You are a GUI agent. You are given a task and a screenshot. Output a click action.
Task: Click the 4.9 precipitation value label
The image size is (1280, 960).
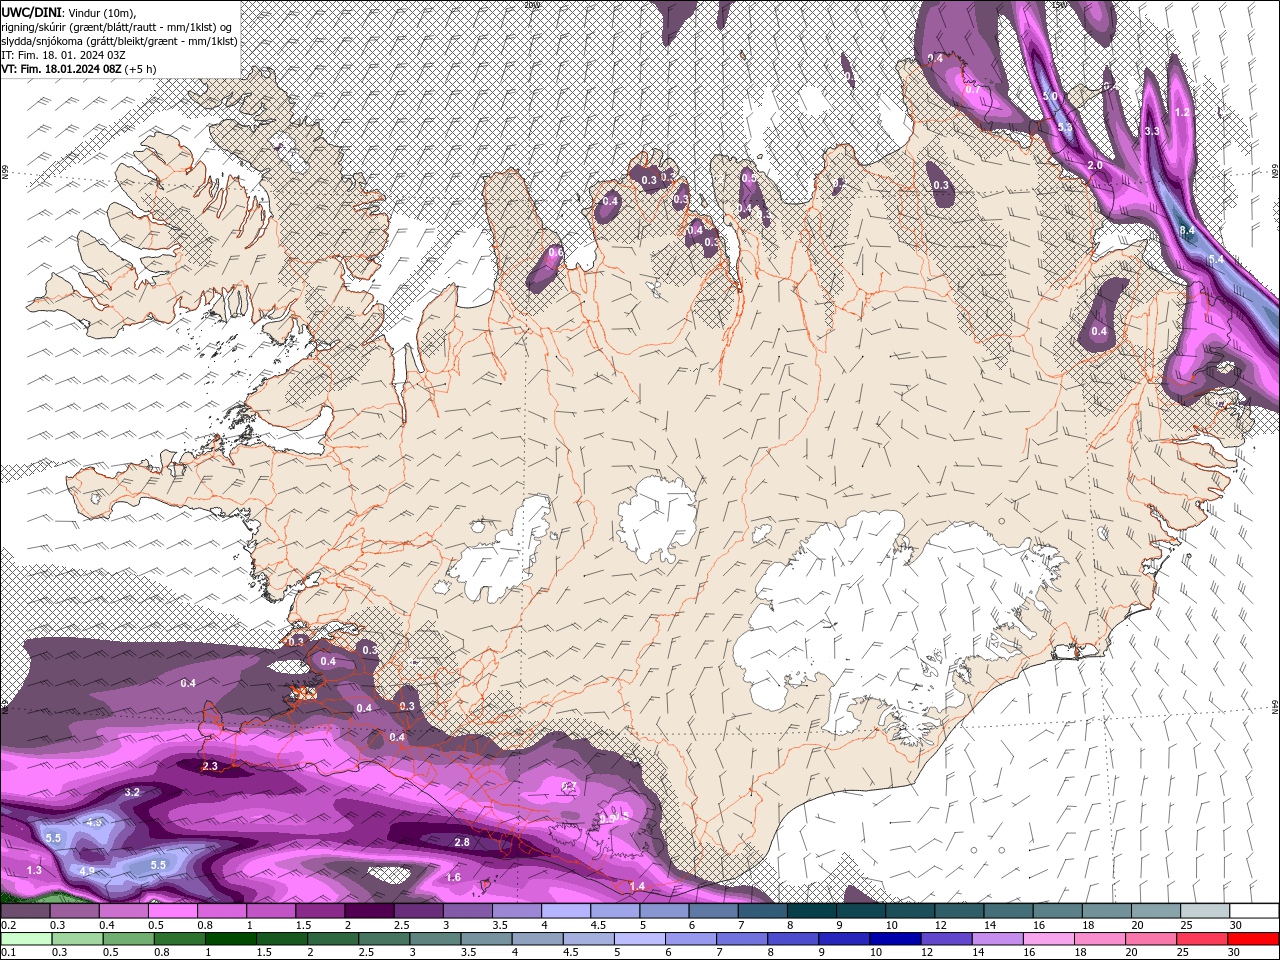click(x=87, y=871)
